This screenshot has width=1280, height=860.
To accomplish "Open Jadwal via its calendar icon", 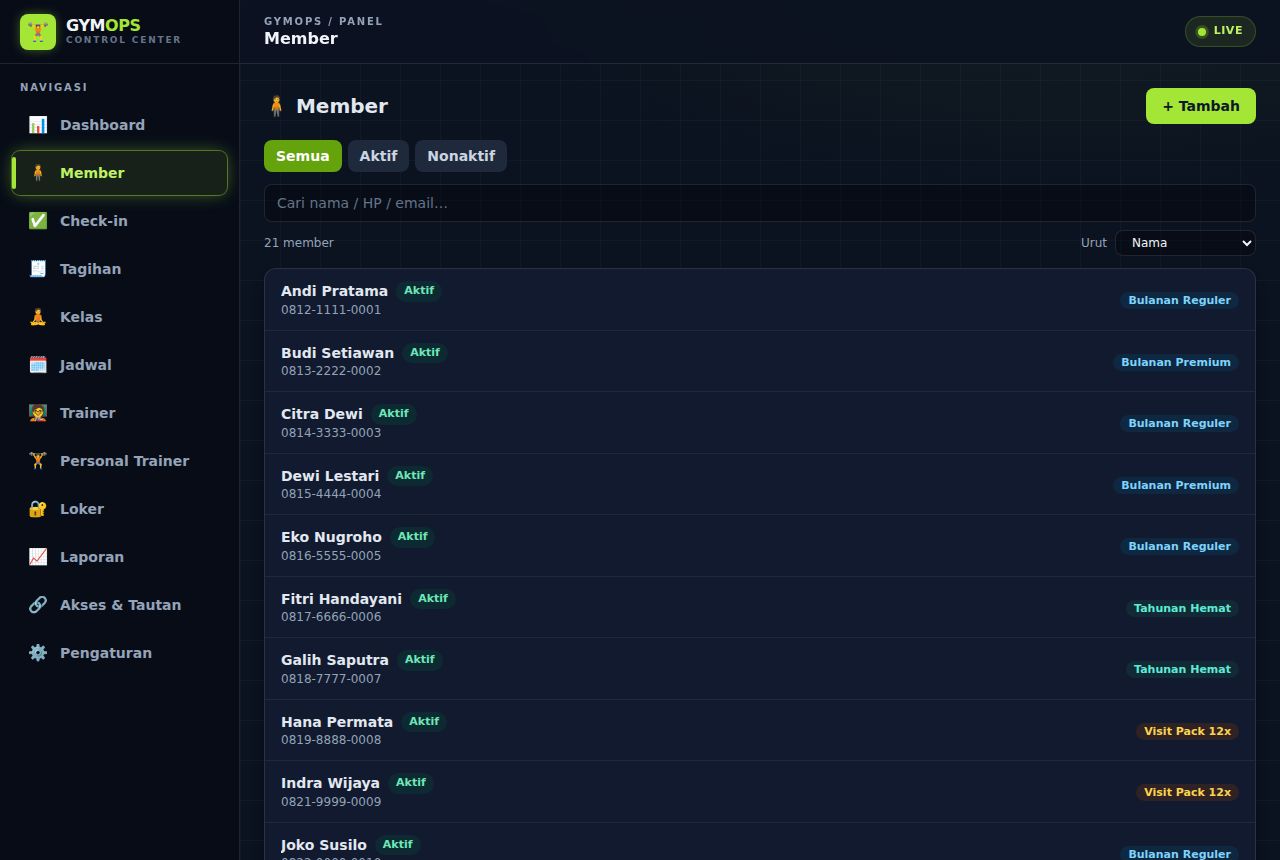I will (x=38, y=365).
